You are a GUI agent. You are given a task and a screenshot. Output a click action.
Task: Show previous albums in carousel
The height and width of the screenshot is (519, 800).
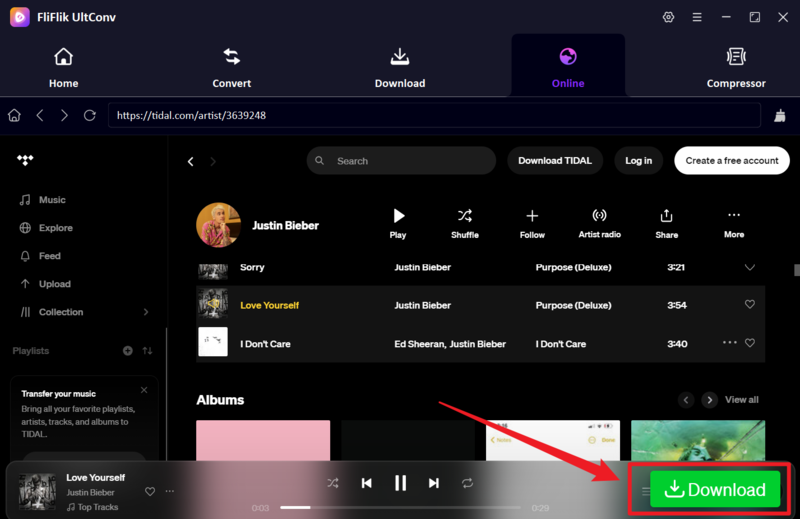[686, 400]
